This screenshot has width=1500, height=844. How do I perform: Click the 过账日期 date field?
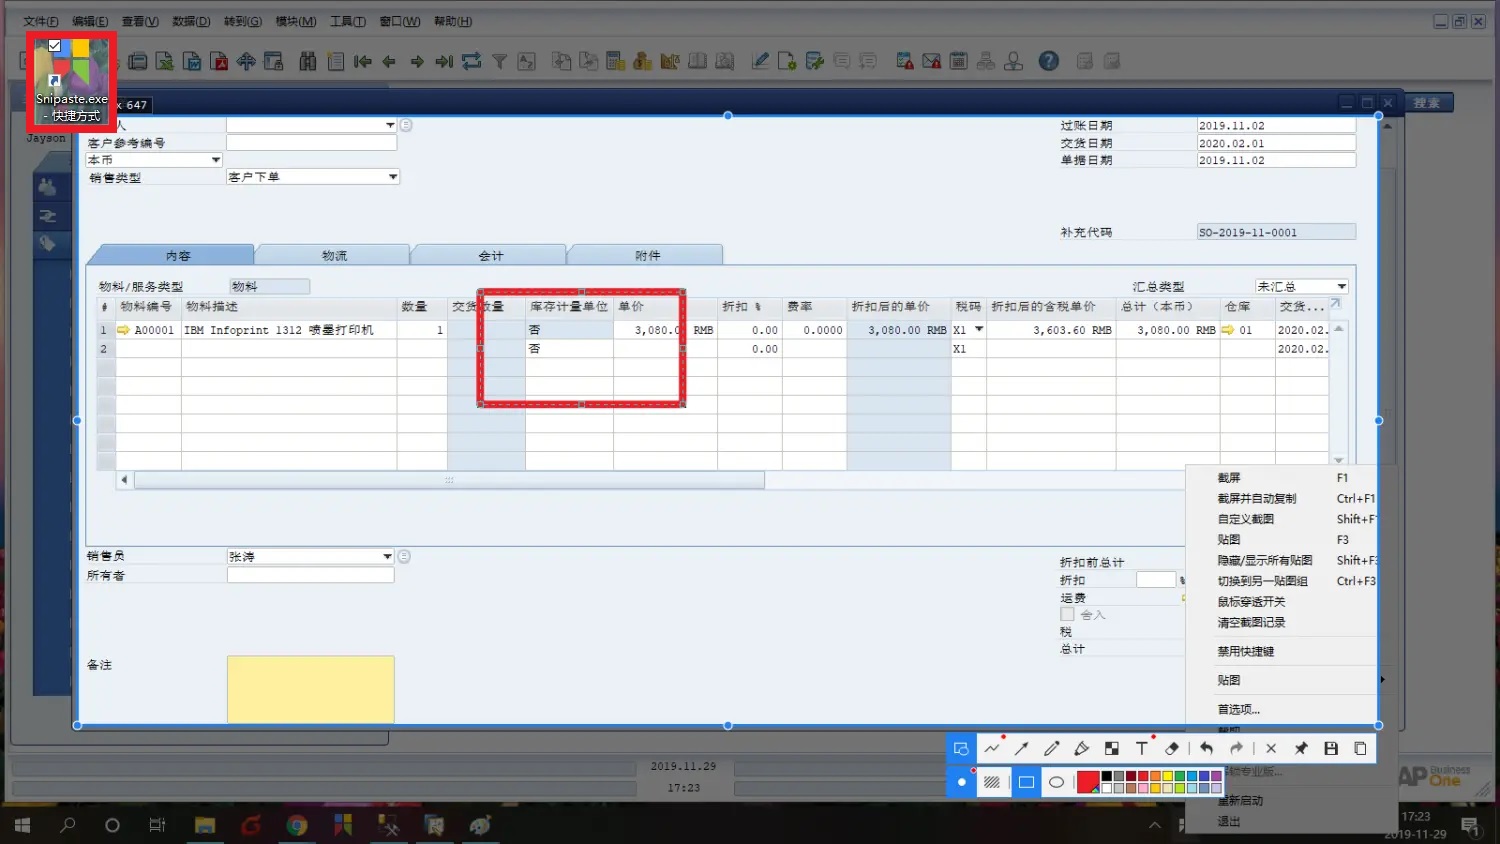click(x=1276, y=126)
